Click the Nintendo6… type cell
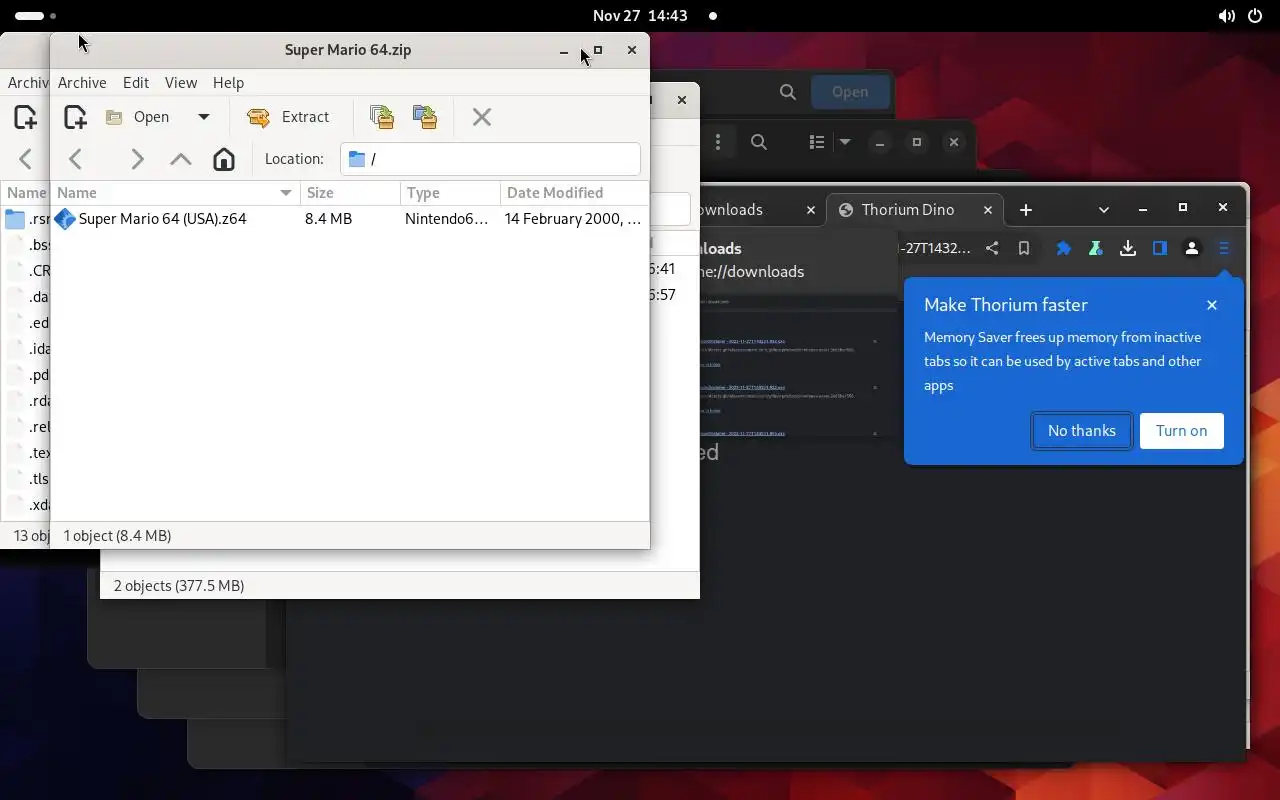1280x800 pixels. click(446, 219)
